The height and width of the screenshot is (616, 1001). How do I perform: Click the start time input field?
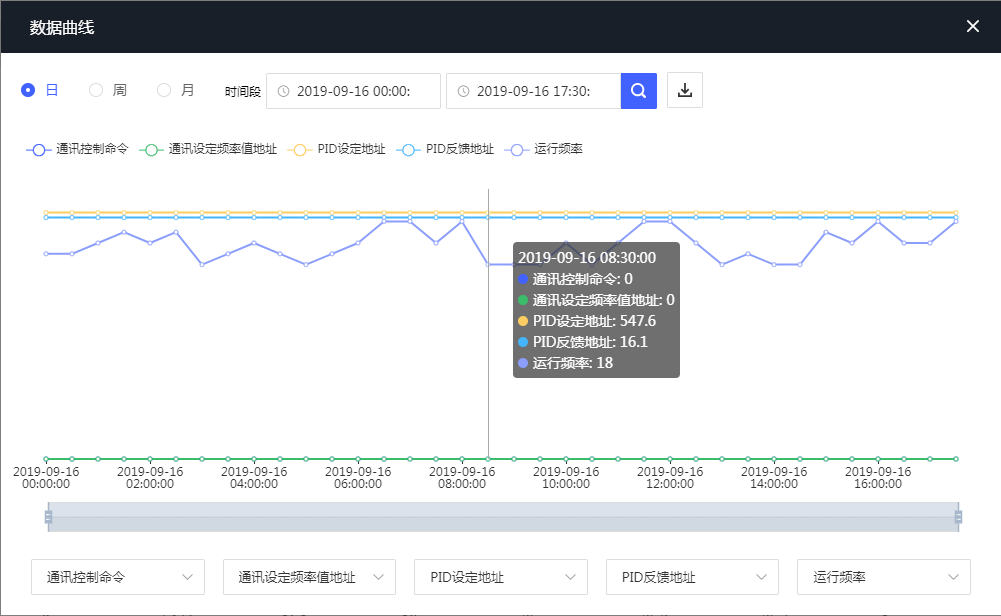pyautogui.click(x=360, y=91)
